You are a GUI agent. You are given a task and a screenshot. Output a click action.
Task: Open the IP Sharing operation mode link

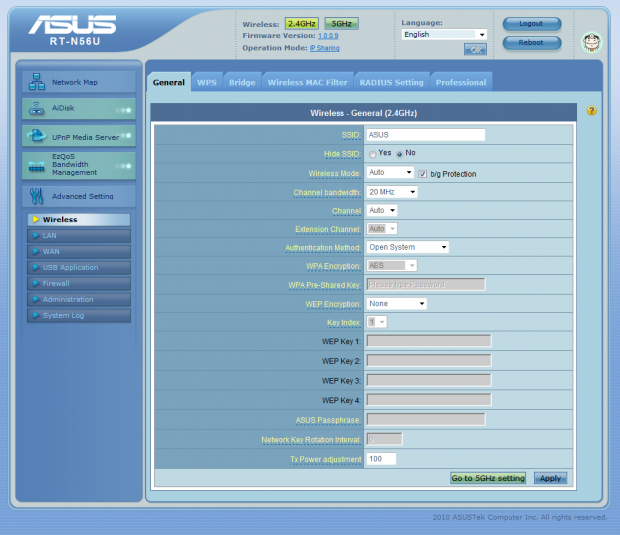click(325, 48)
